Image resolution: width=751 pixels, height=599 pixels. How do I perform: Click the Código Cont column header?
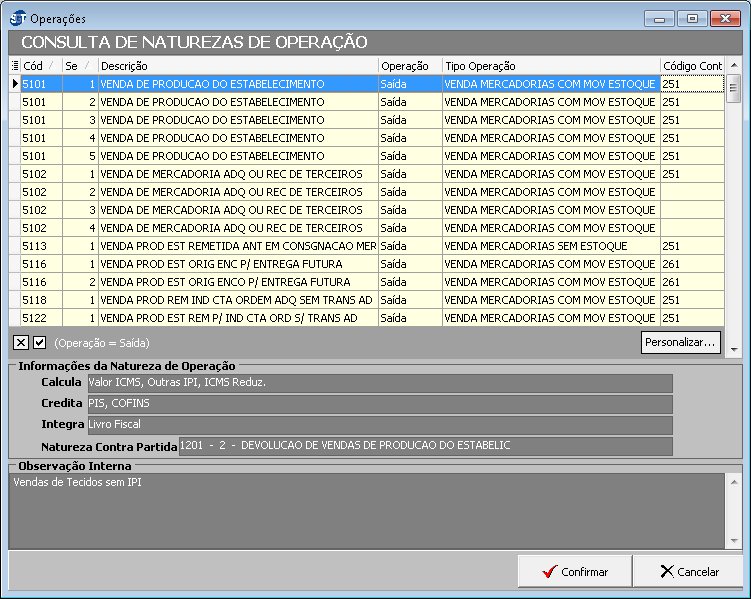point(691,66)
